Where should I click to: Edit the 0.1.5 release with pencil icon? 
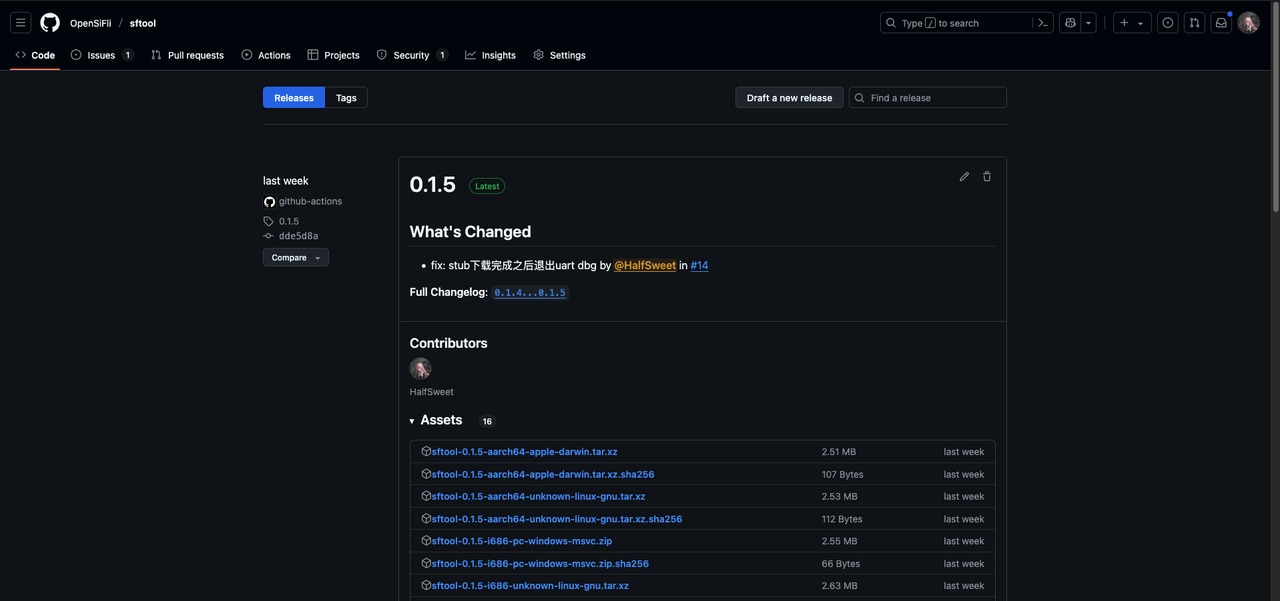964,177
